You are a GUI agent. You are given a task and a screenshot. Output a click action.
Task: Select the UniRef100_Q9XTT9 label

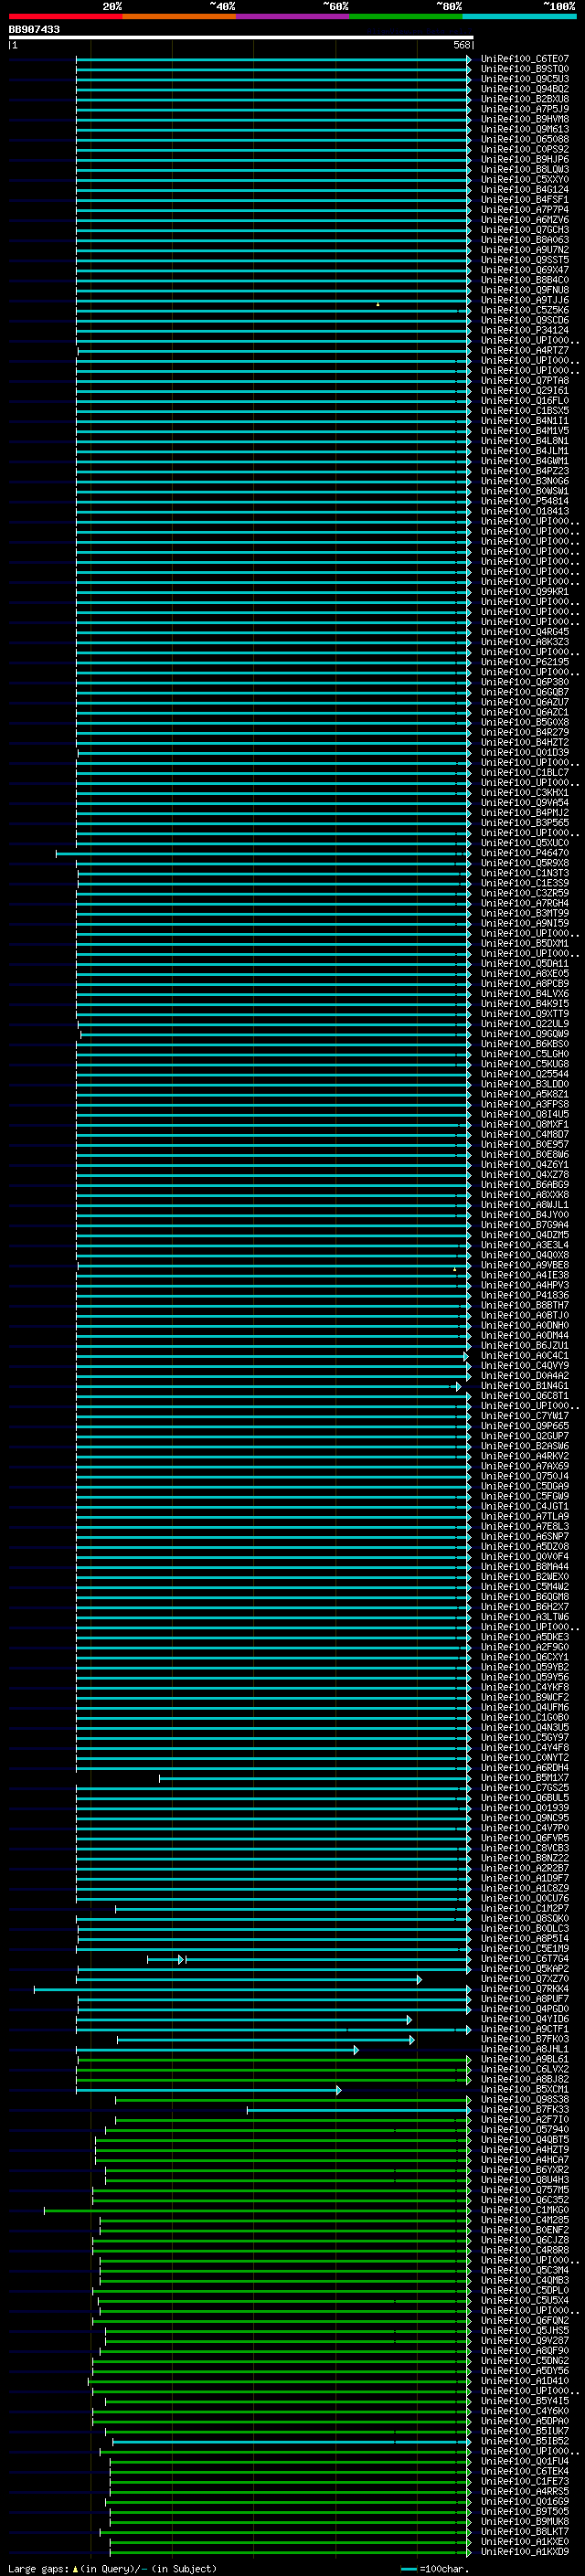[524, 1014]
